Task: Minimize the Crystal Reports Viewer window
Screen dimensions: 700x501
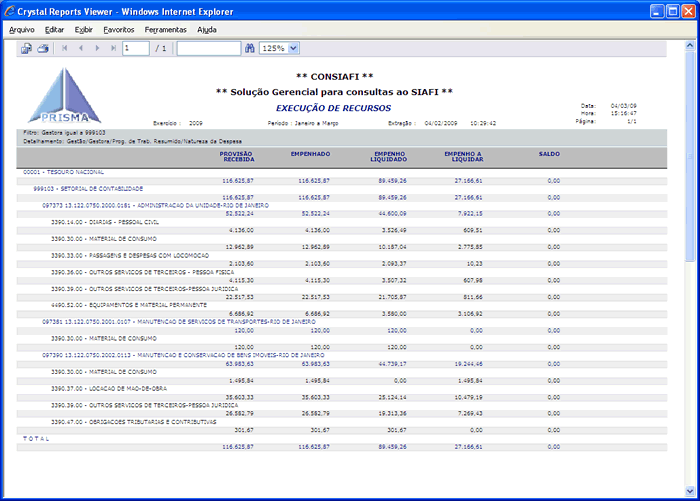Action: [x=657, y=12]
